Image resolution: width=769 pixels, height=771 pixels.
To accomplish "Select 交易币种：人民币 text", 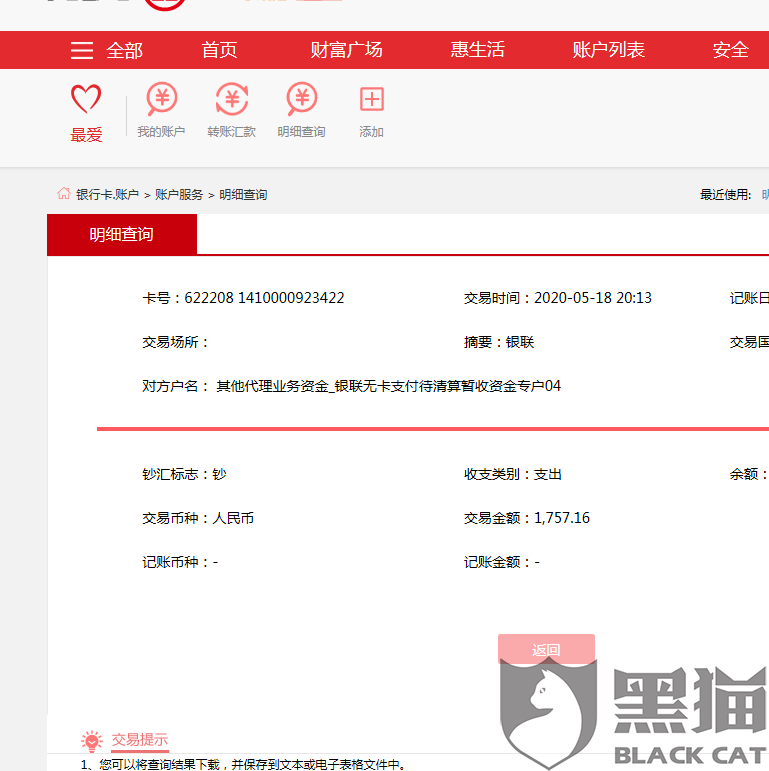I will click(x=198, y=518).
